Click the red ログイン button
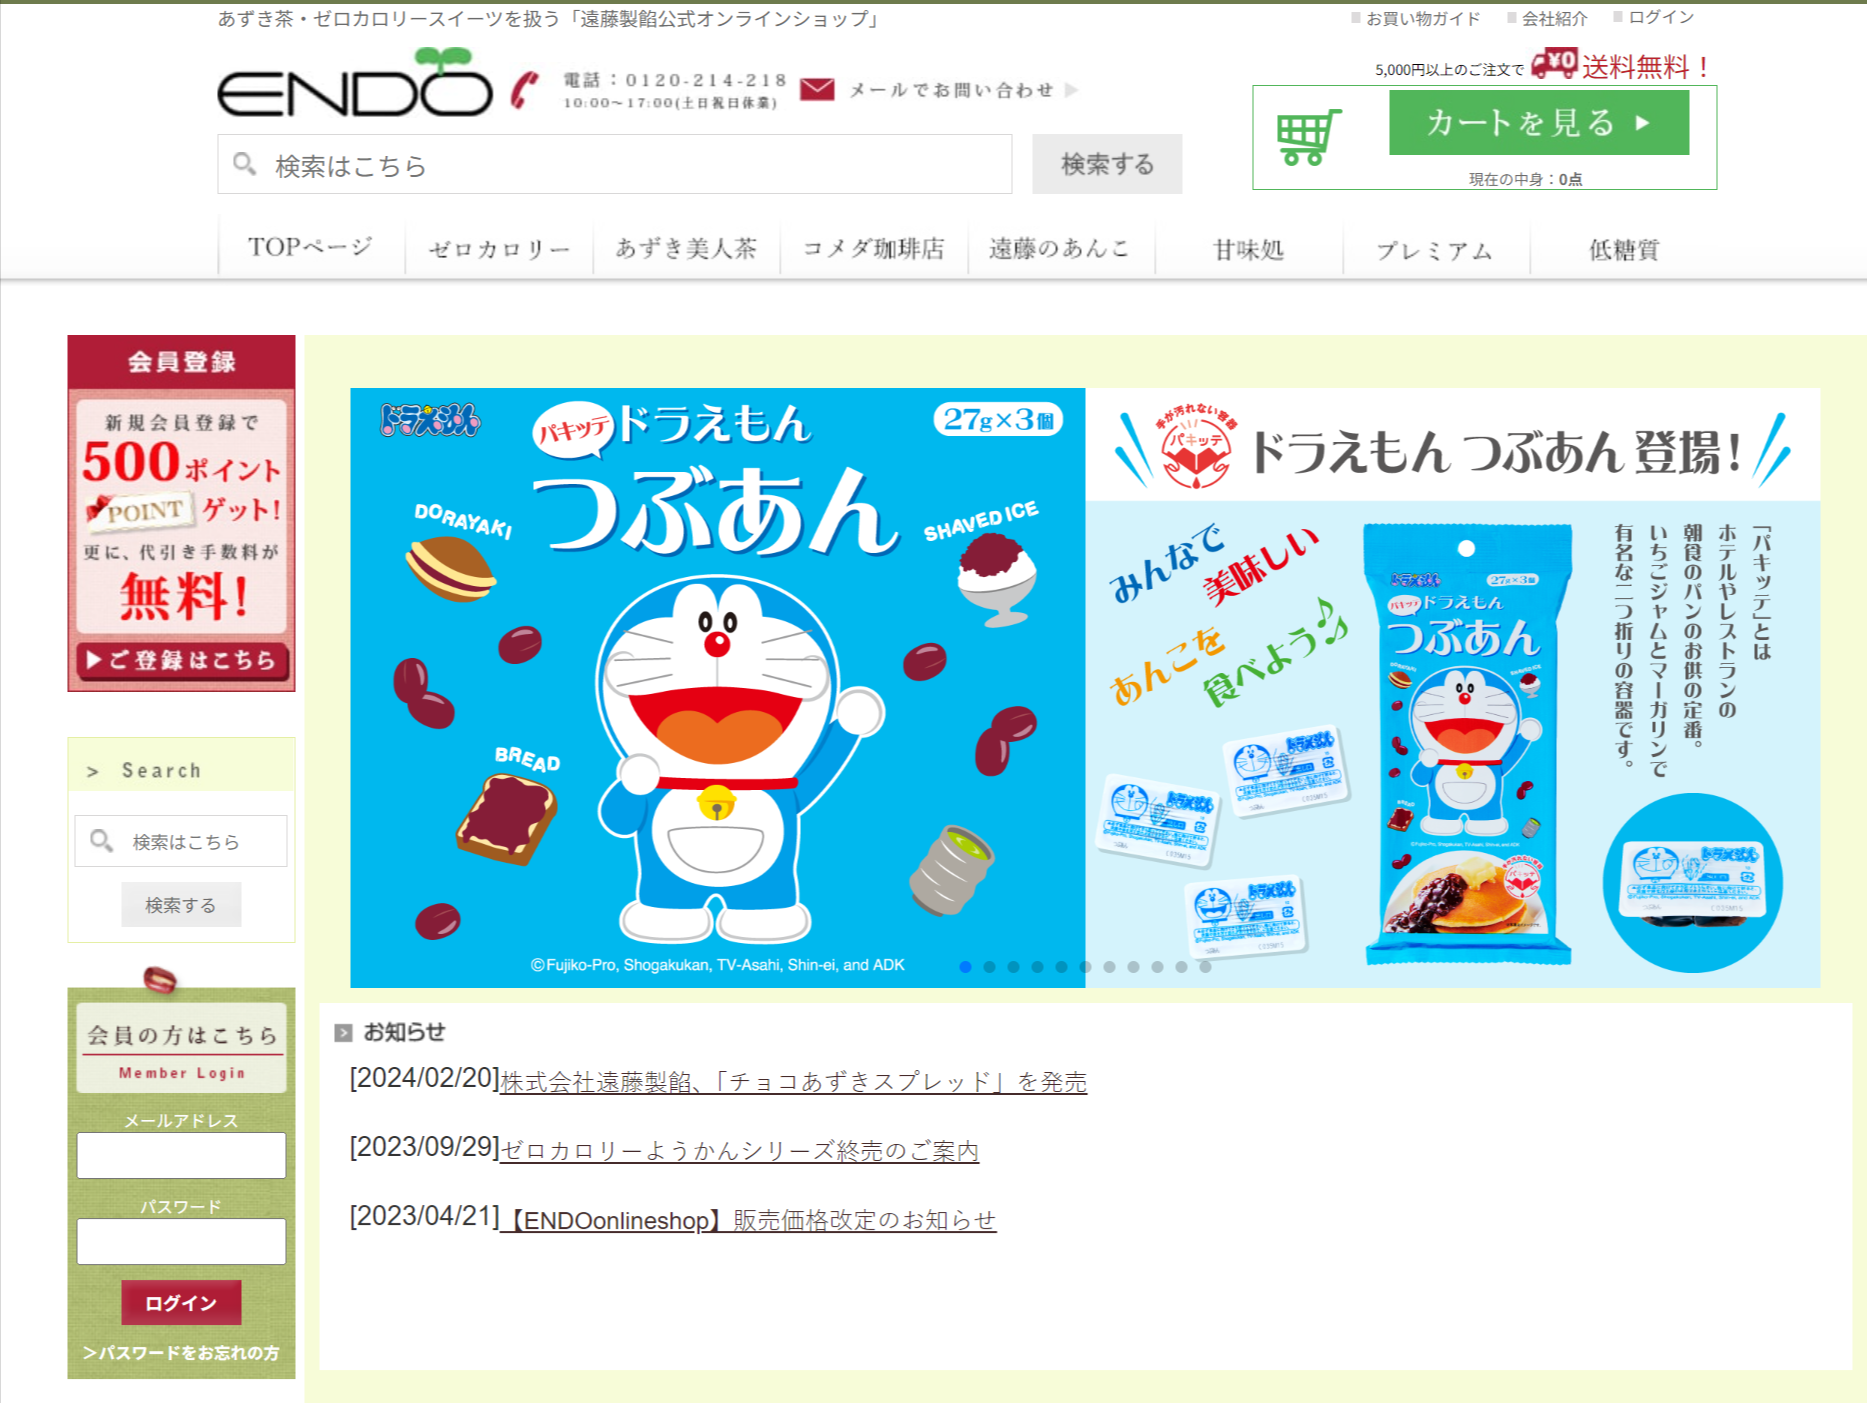Screen dimensions: 1867x1403 [181, 1302]
